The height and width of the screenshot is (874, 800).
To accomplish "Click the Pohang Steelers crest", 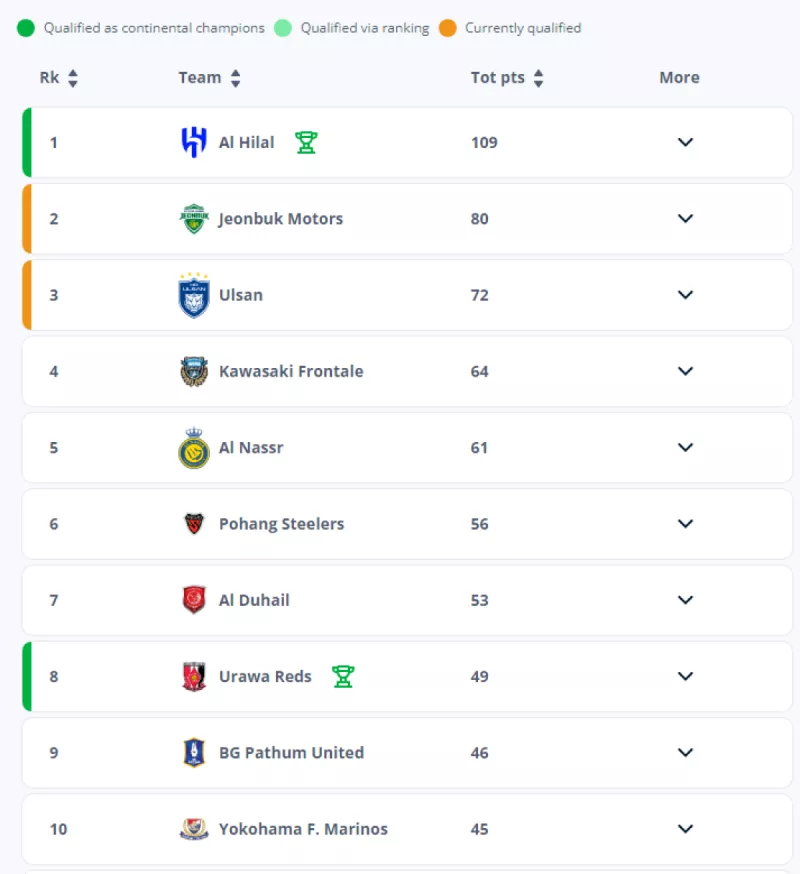I will 194,524.
